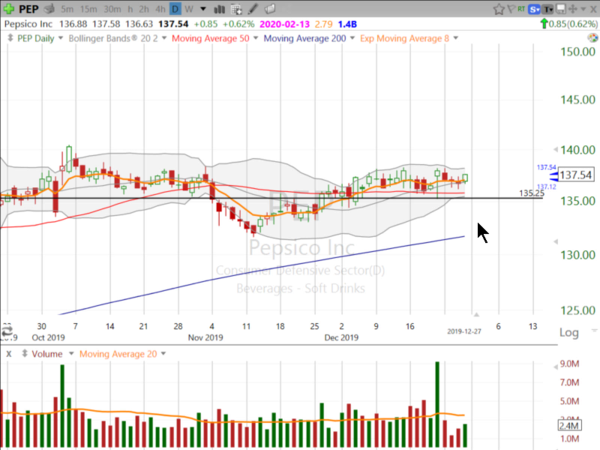Screen dimensions: 600x450
Task: Click the Pepsico Inc company name
Action: coord(28,24)
